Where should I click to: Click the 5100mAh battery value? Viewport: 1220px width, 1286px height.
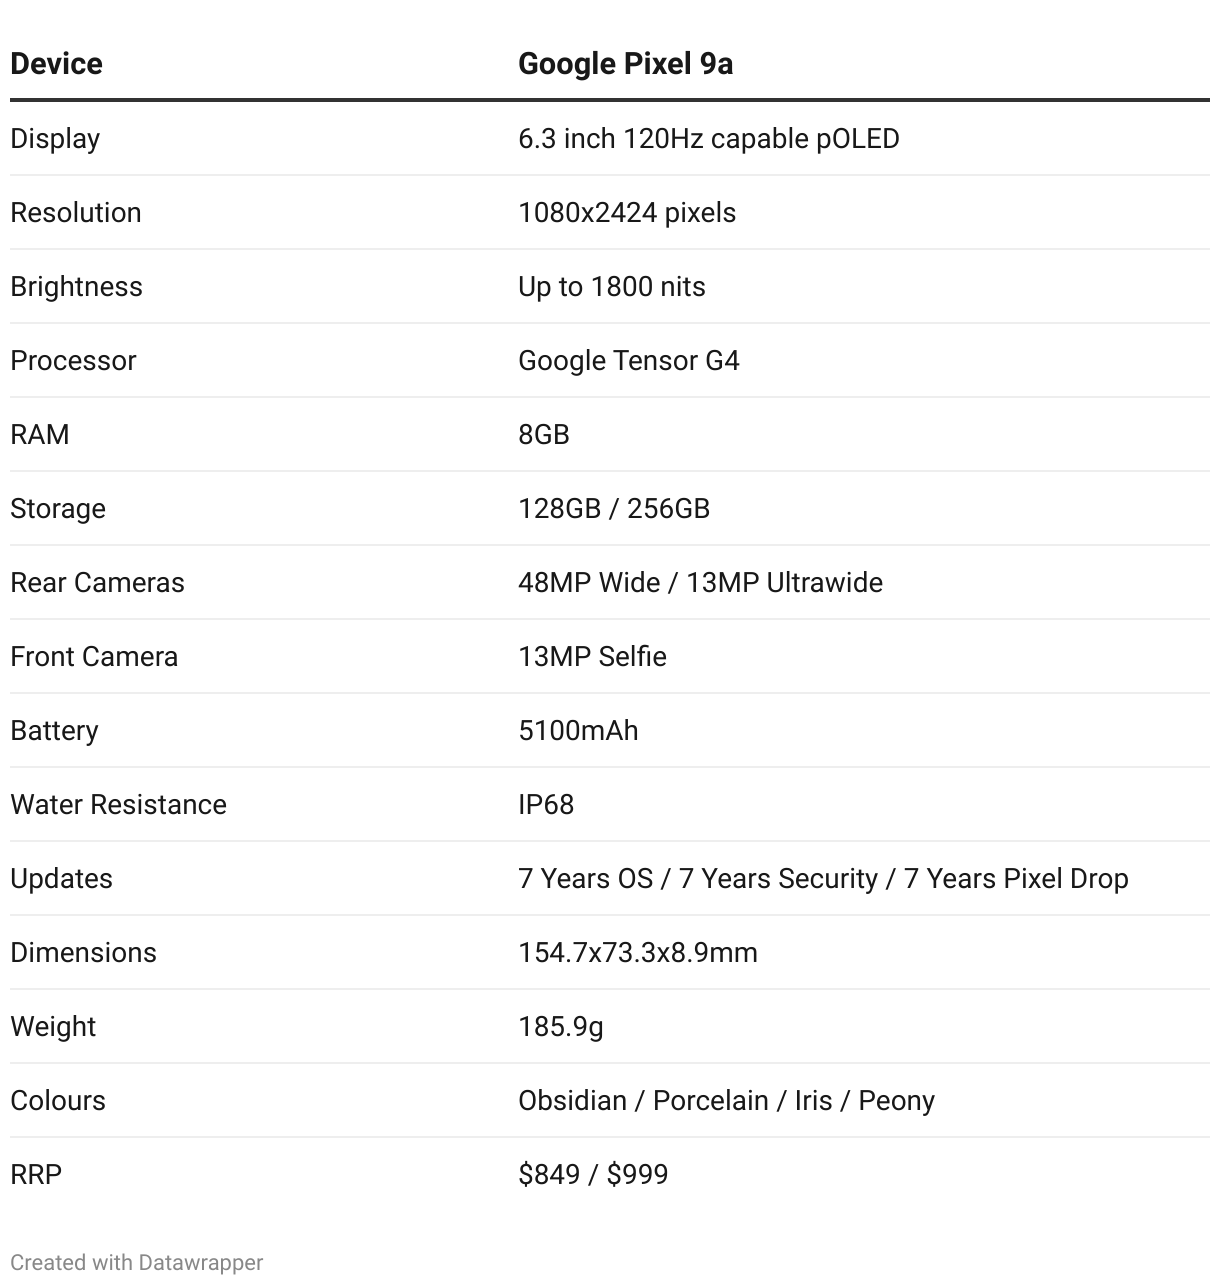[x=578, y=731]
